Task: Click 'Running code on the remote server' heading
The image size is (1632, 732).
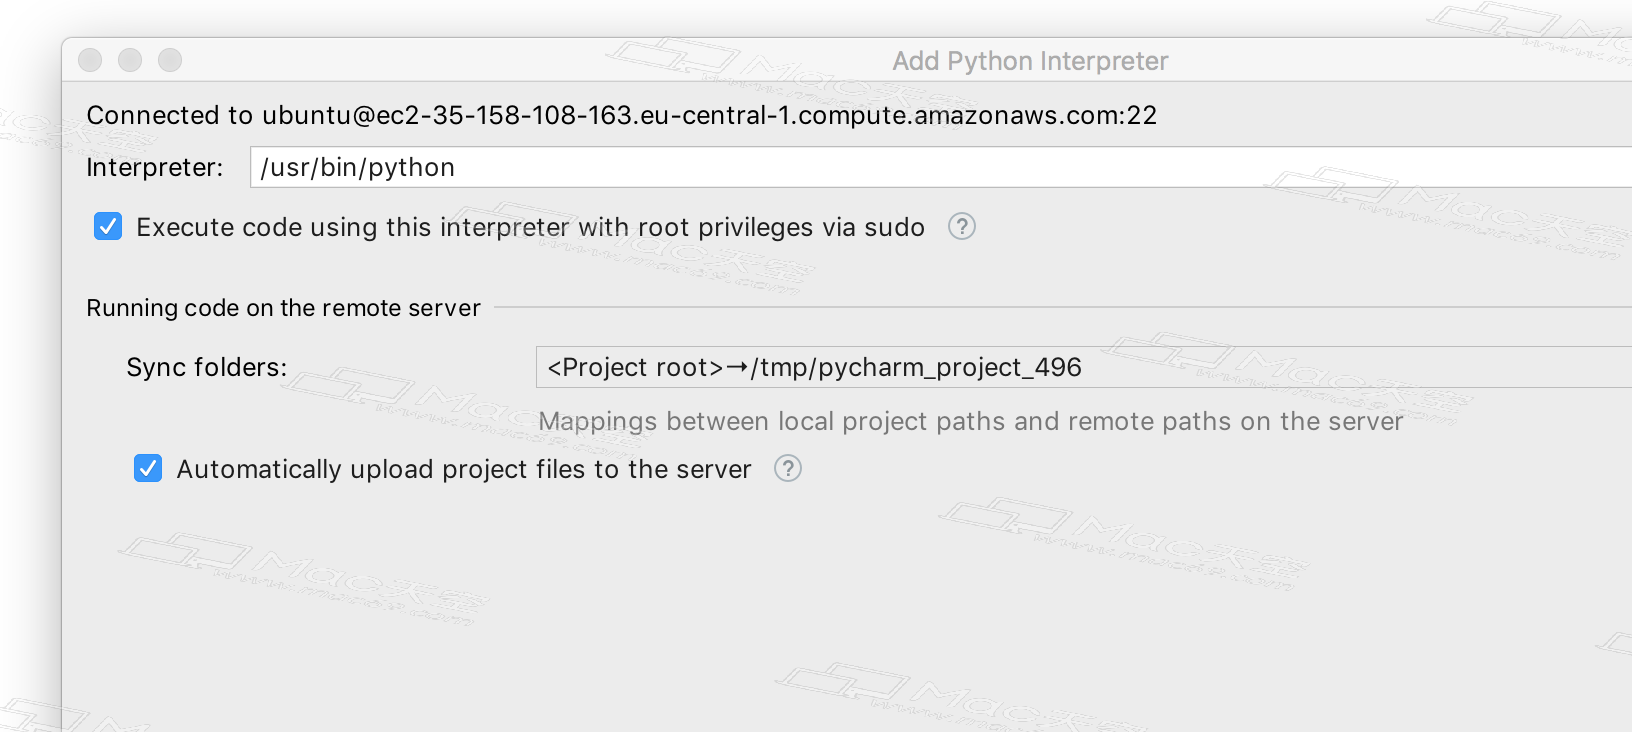Action: pyautogui.click(x=283, y=308)
